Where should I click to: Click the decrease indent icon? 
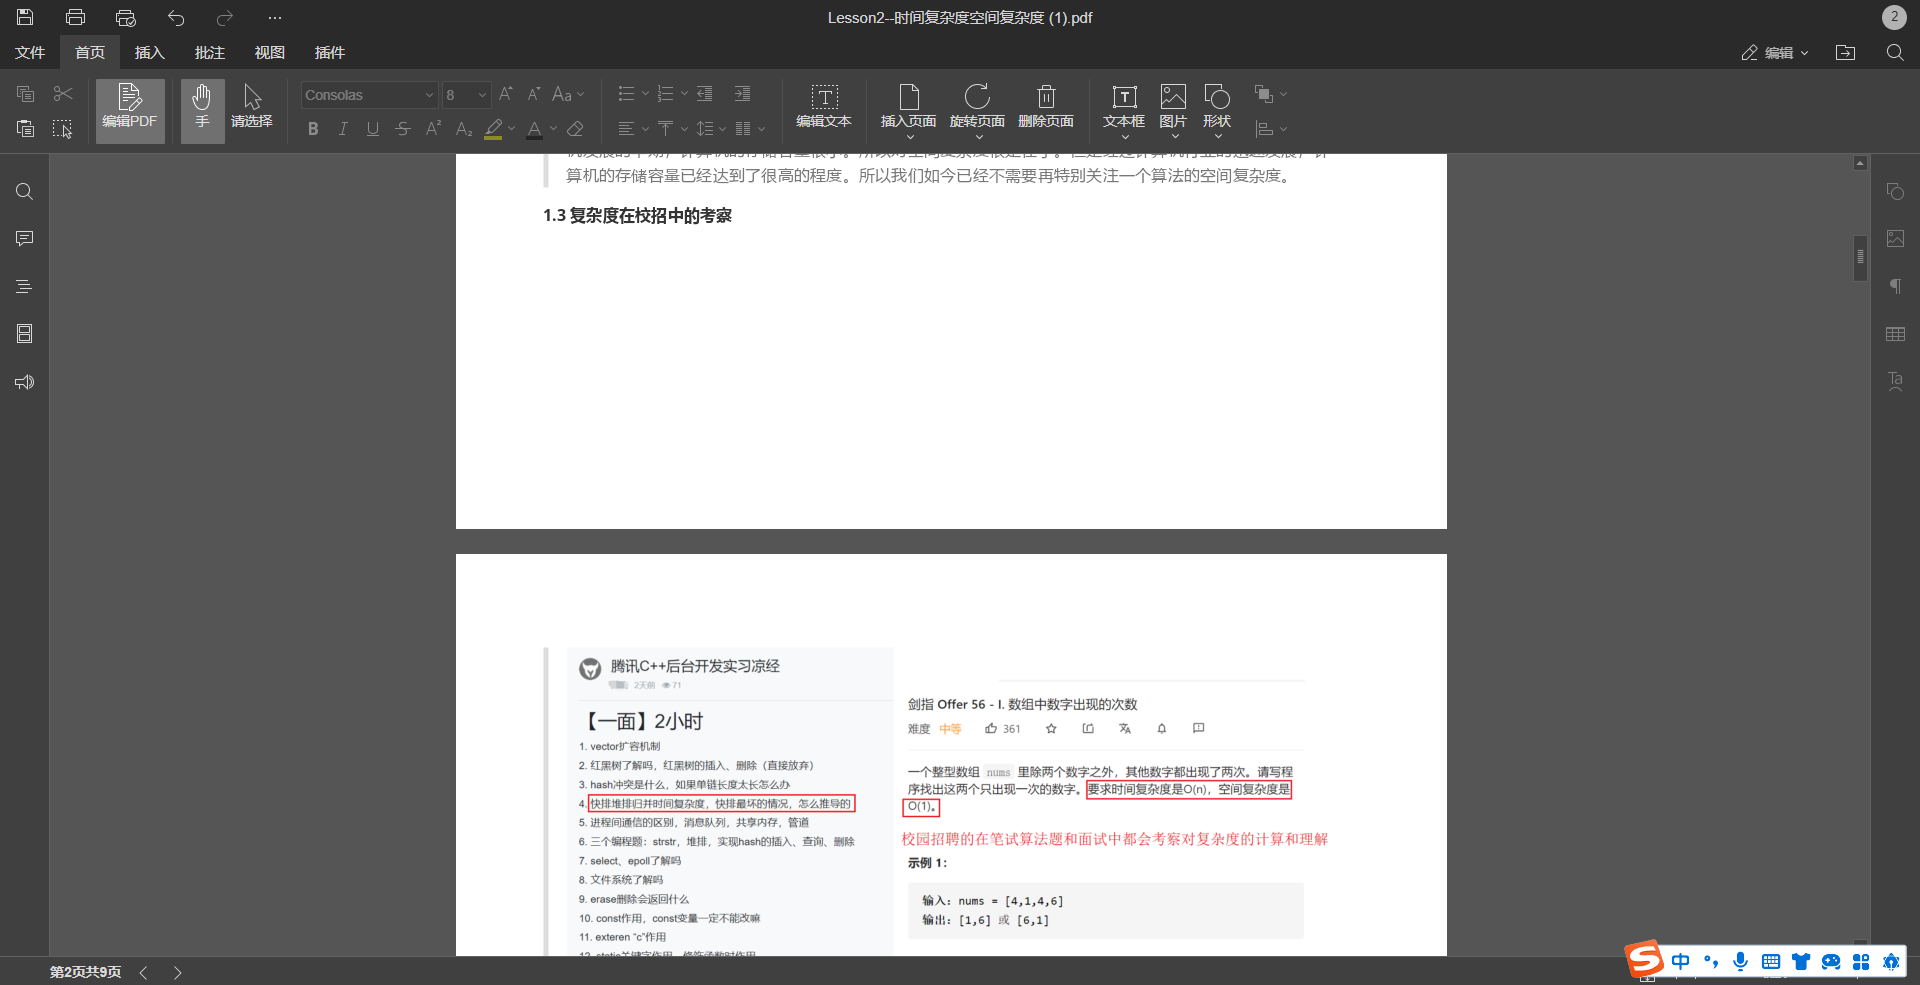(x=705, y=94)
